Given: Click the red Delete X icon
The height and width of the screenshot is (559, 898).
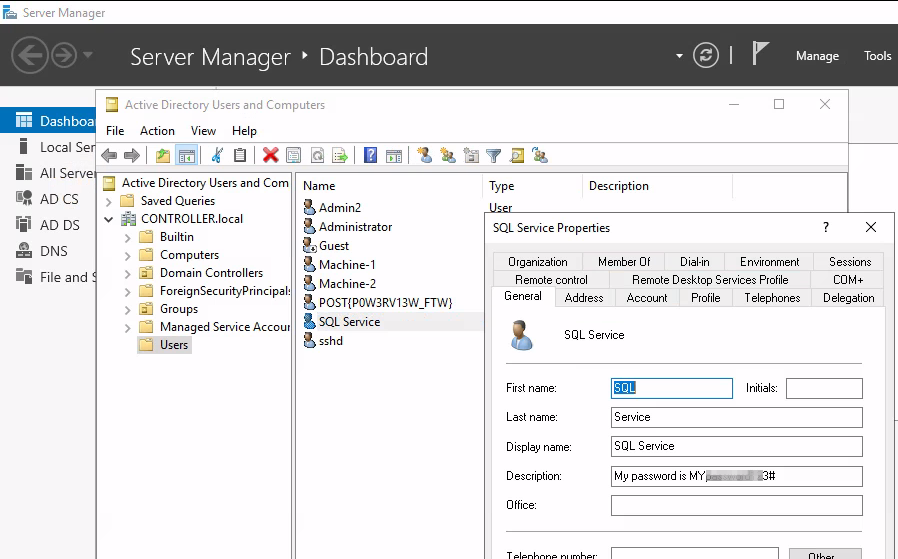Looking at the screenshot, I should (270, 155).
